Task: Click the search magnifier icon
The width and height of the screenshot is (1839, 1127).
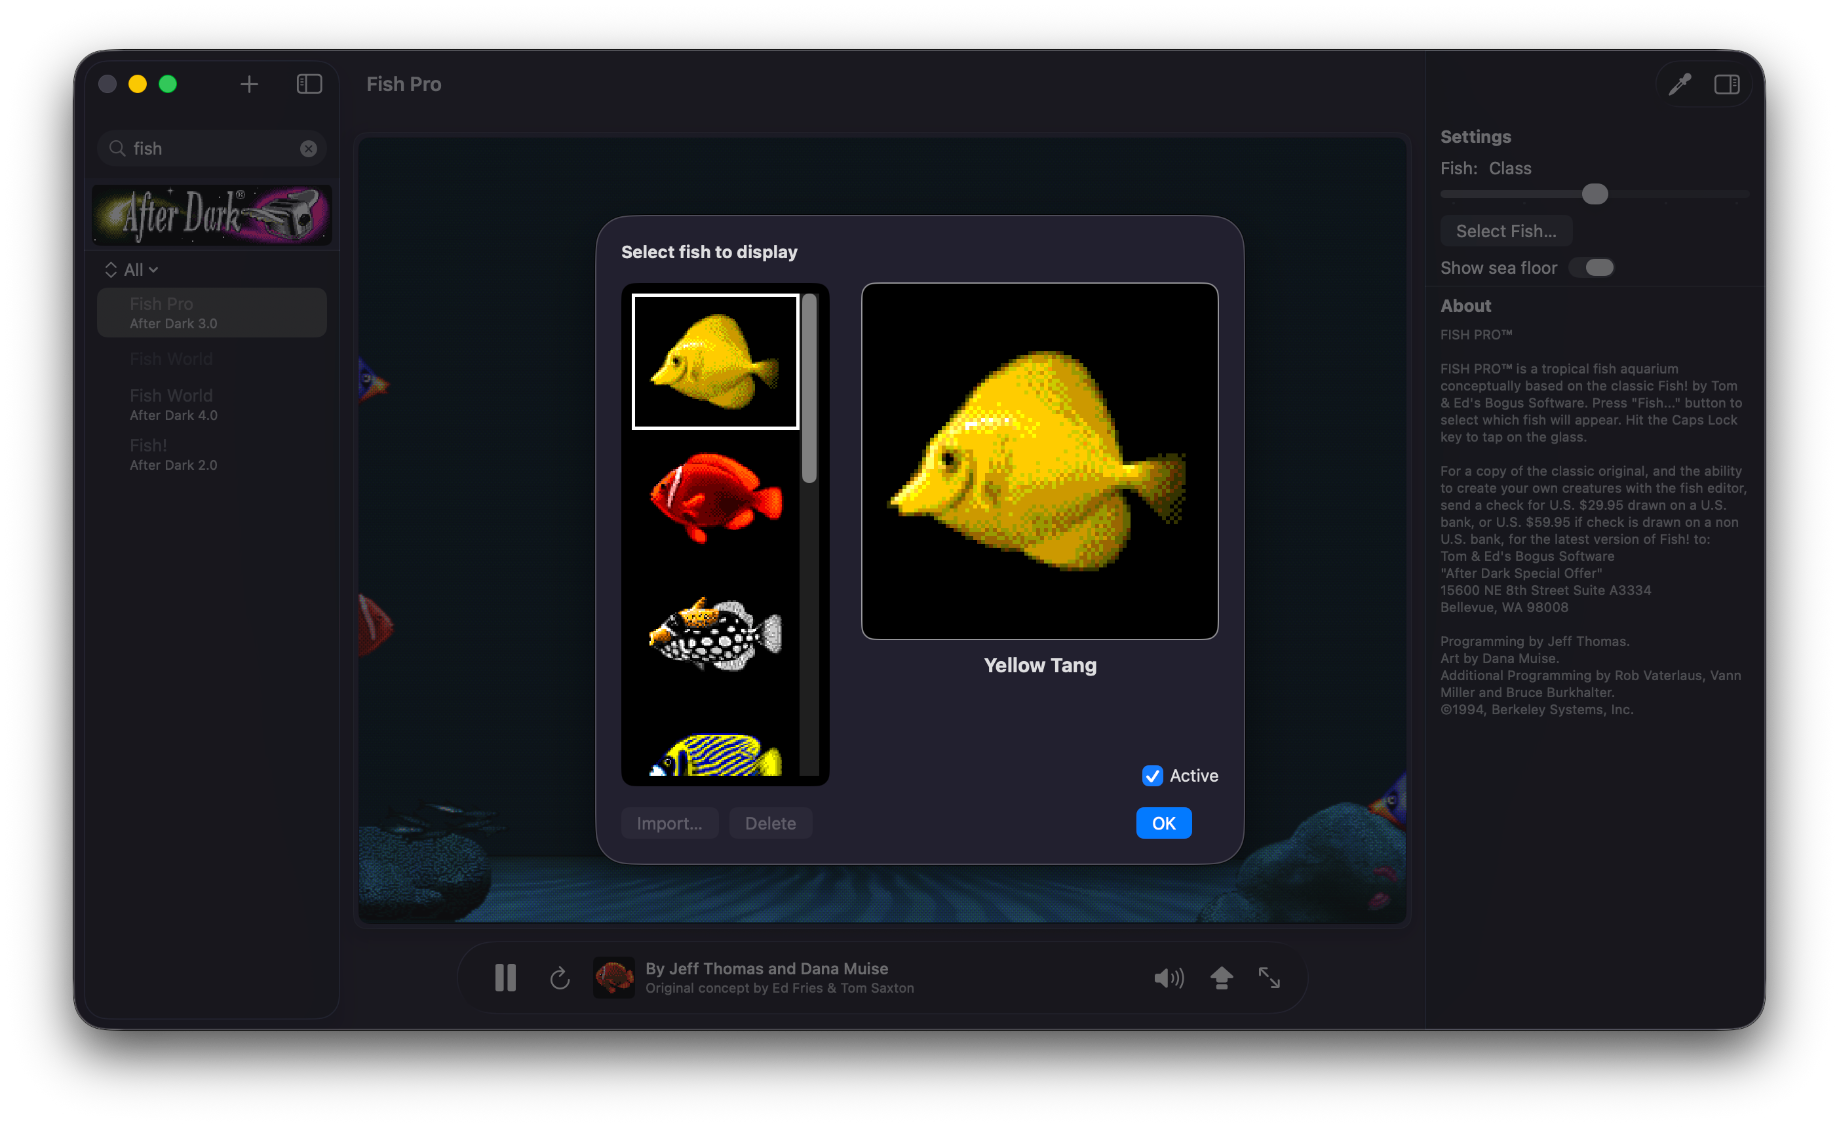Action: (117, 148)
